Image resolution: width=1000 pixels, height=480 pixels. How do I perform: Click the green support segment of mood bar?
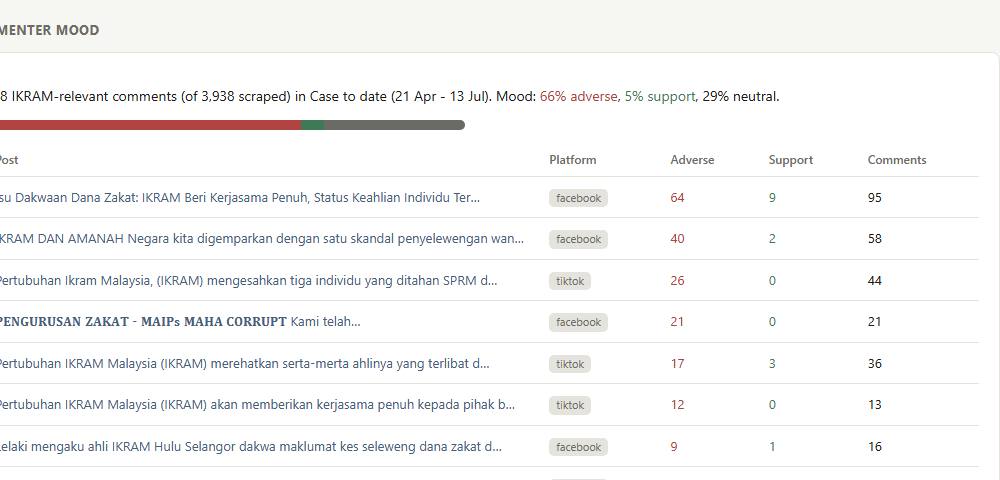[x=313, y=125]
